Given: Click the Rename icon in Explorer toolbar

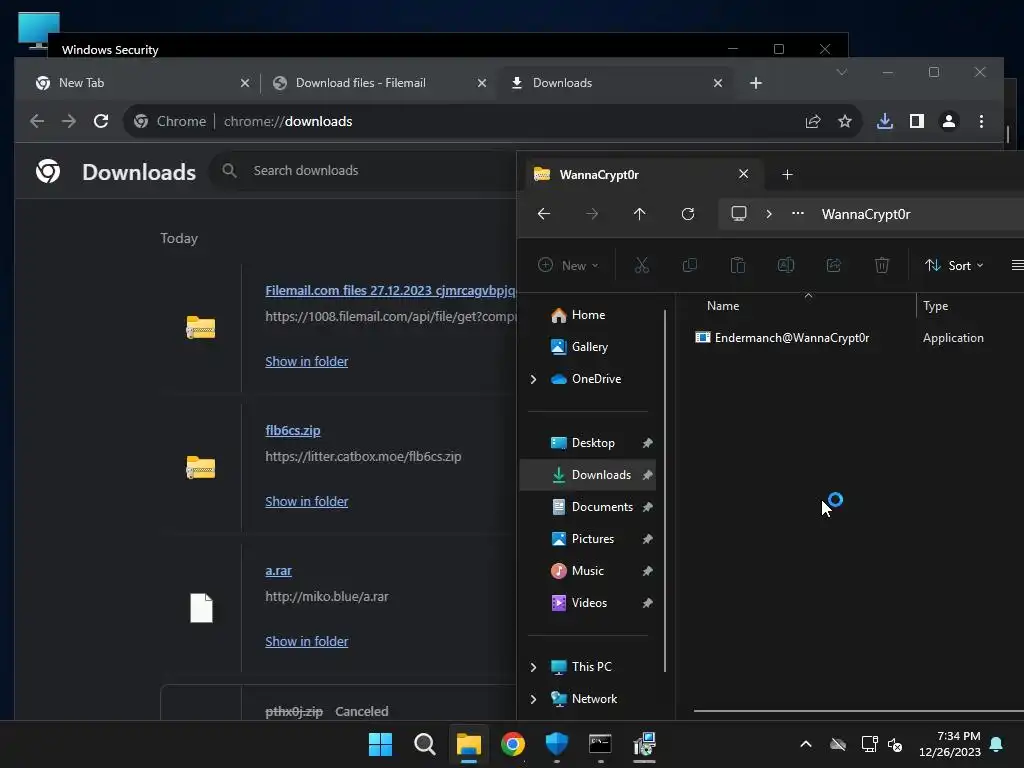Looking at the screenshot, I should coord(786,265).
